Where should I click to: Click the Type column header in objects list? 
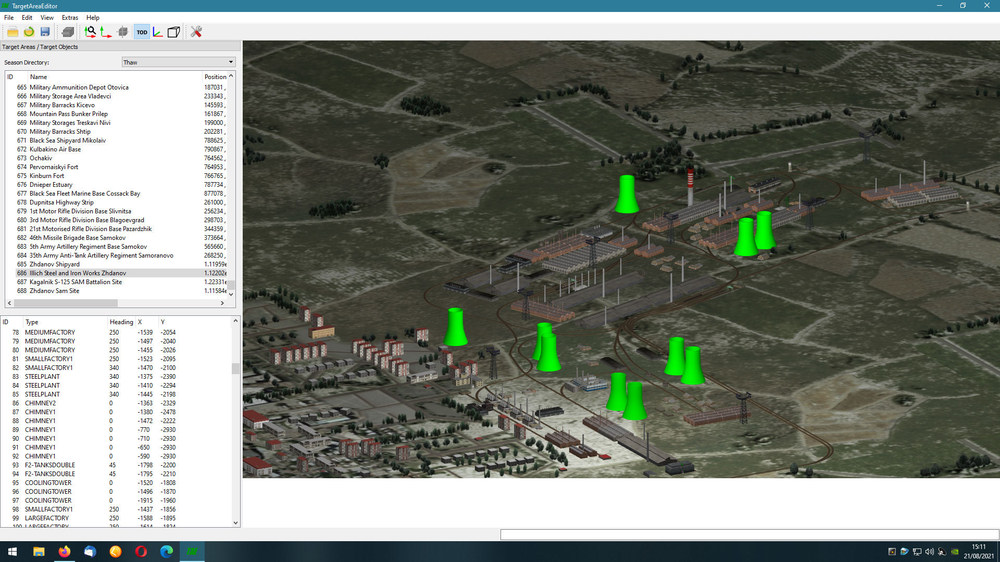pyautogui.click(x=32, y=322)
